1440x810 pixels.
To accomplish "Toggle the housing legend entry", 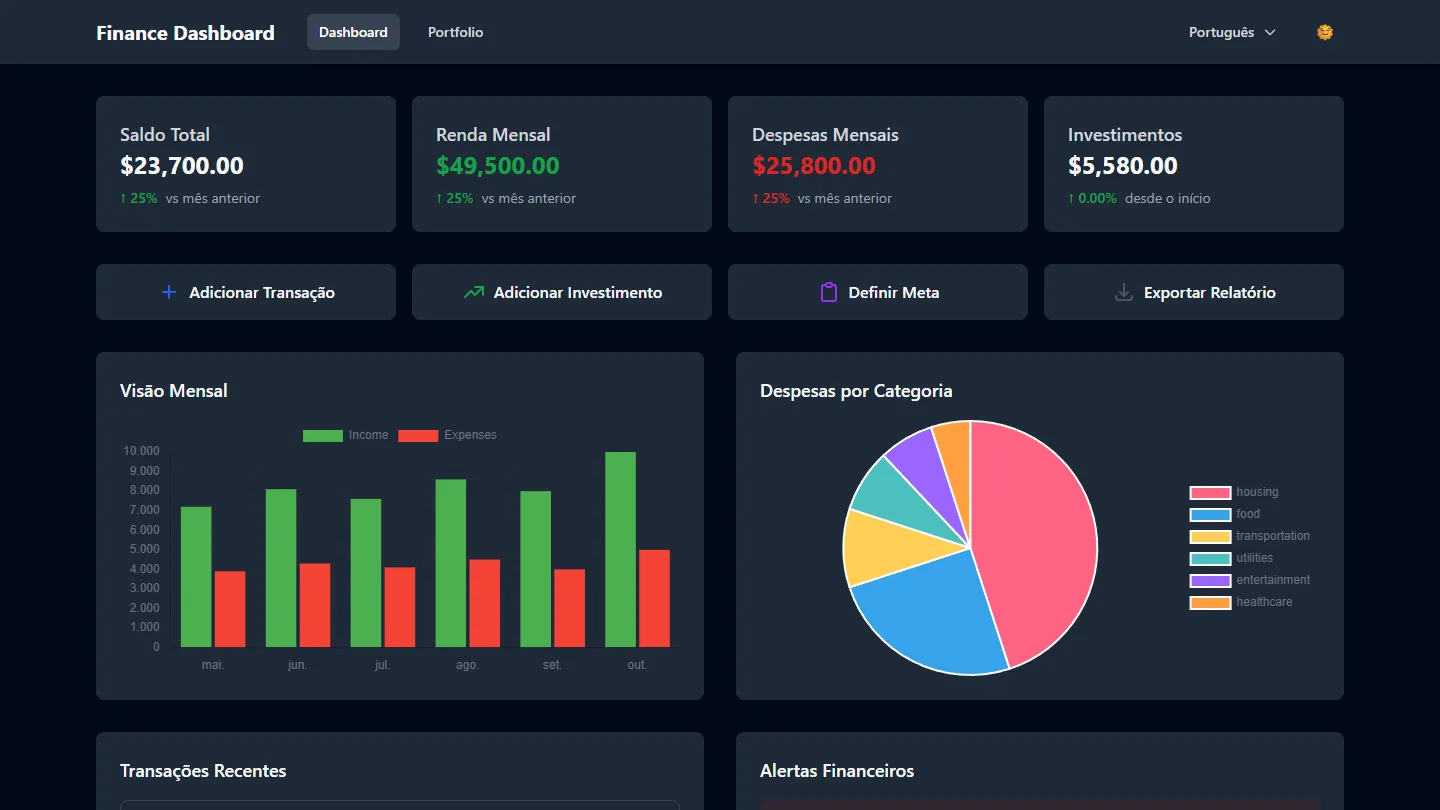I will pos(1234,492).
